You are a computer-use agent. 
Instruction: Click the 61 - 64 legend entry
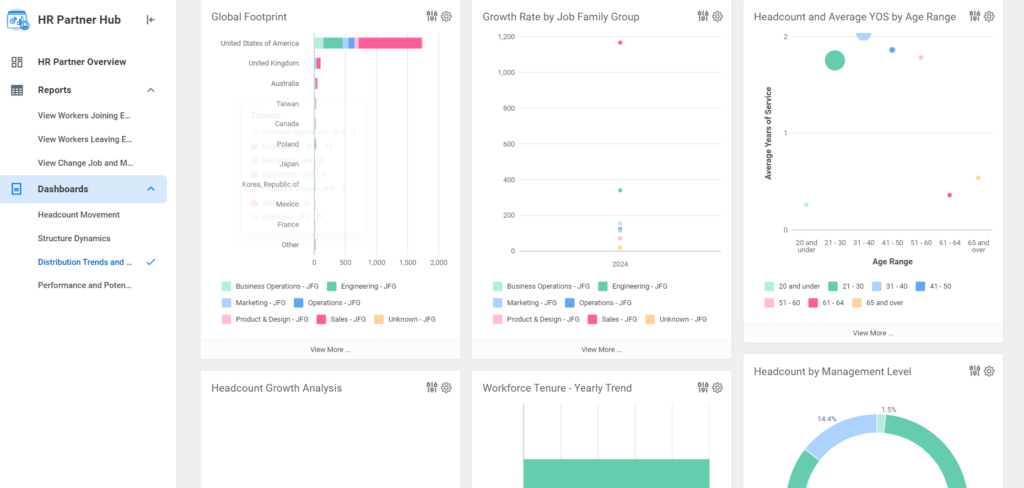826,303
